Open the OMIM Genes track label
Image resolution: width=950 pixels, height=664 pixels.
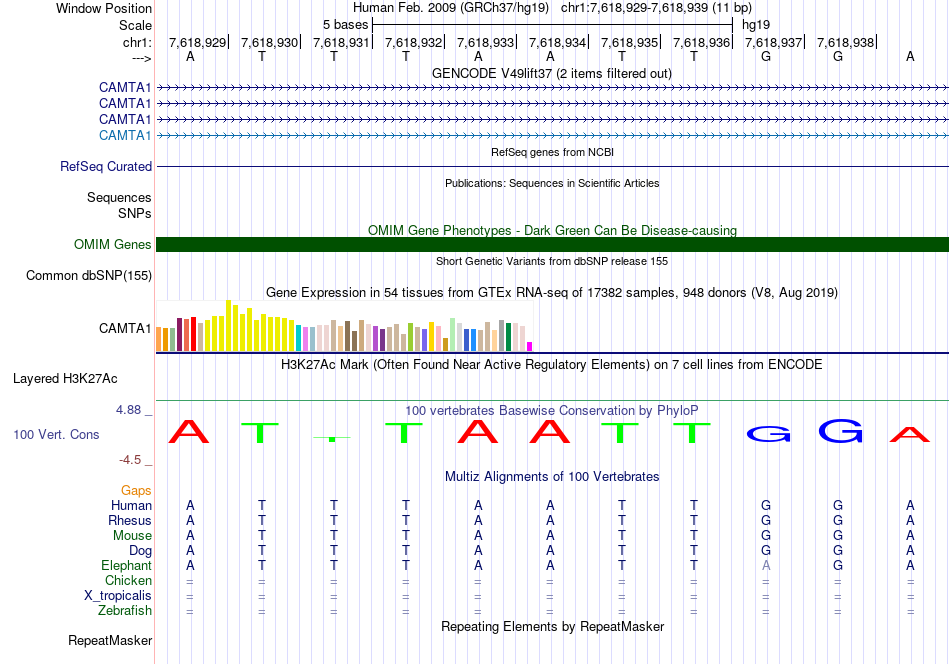113,244
